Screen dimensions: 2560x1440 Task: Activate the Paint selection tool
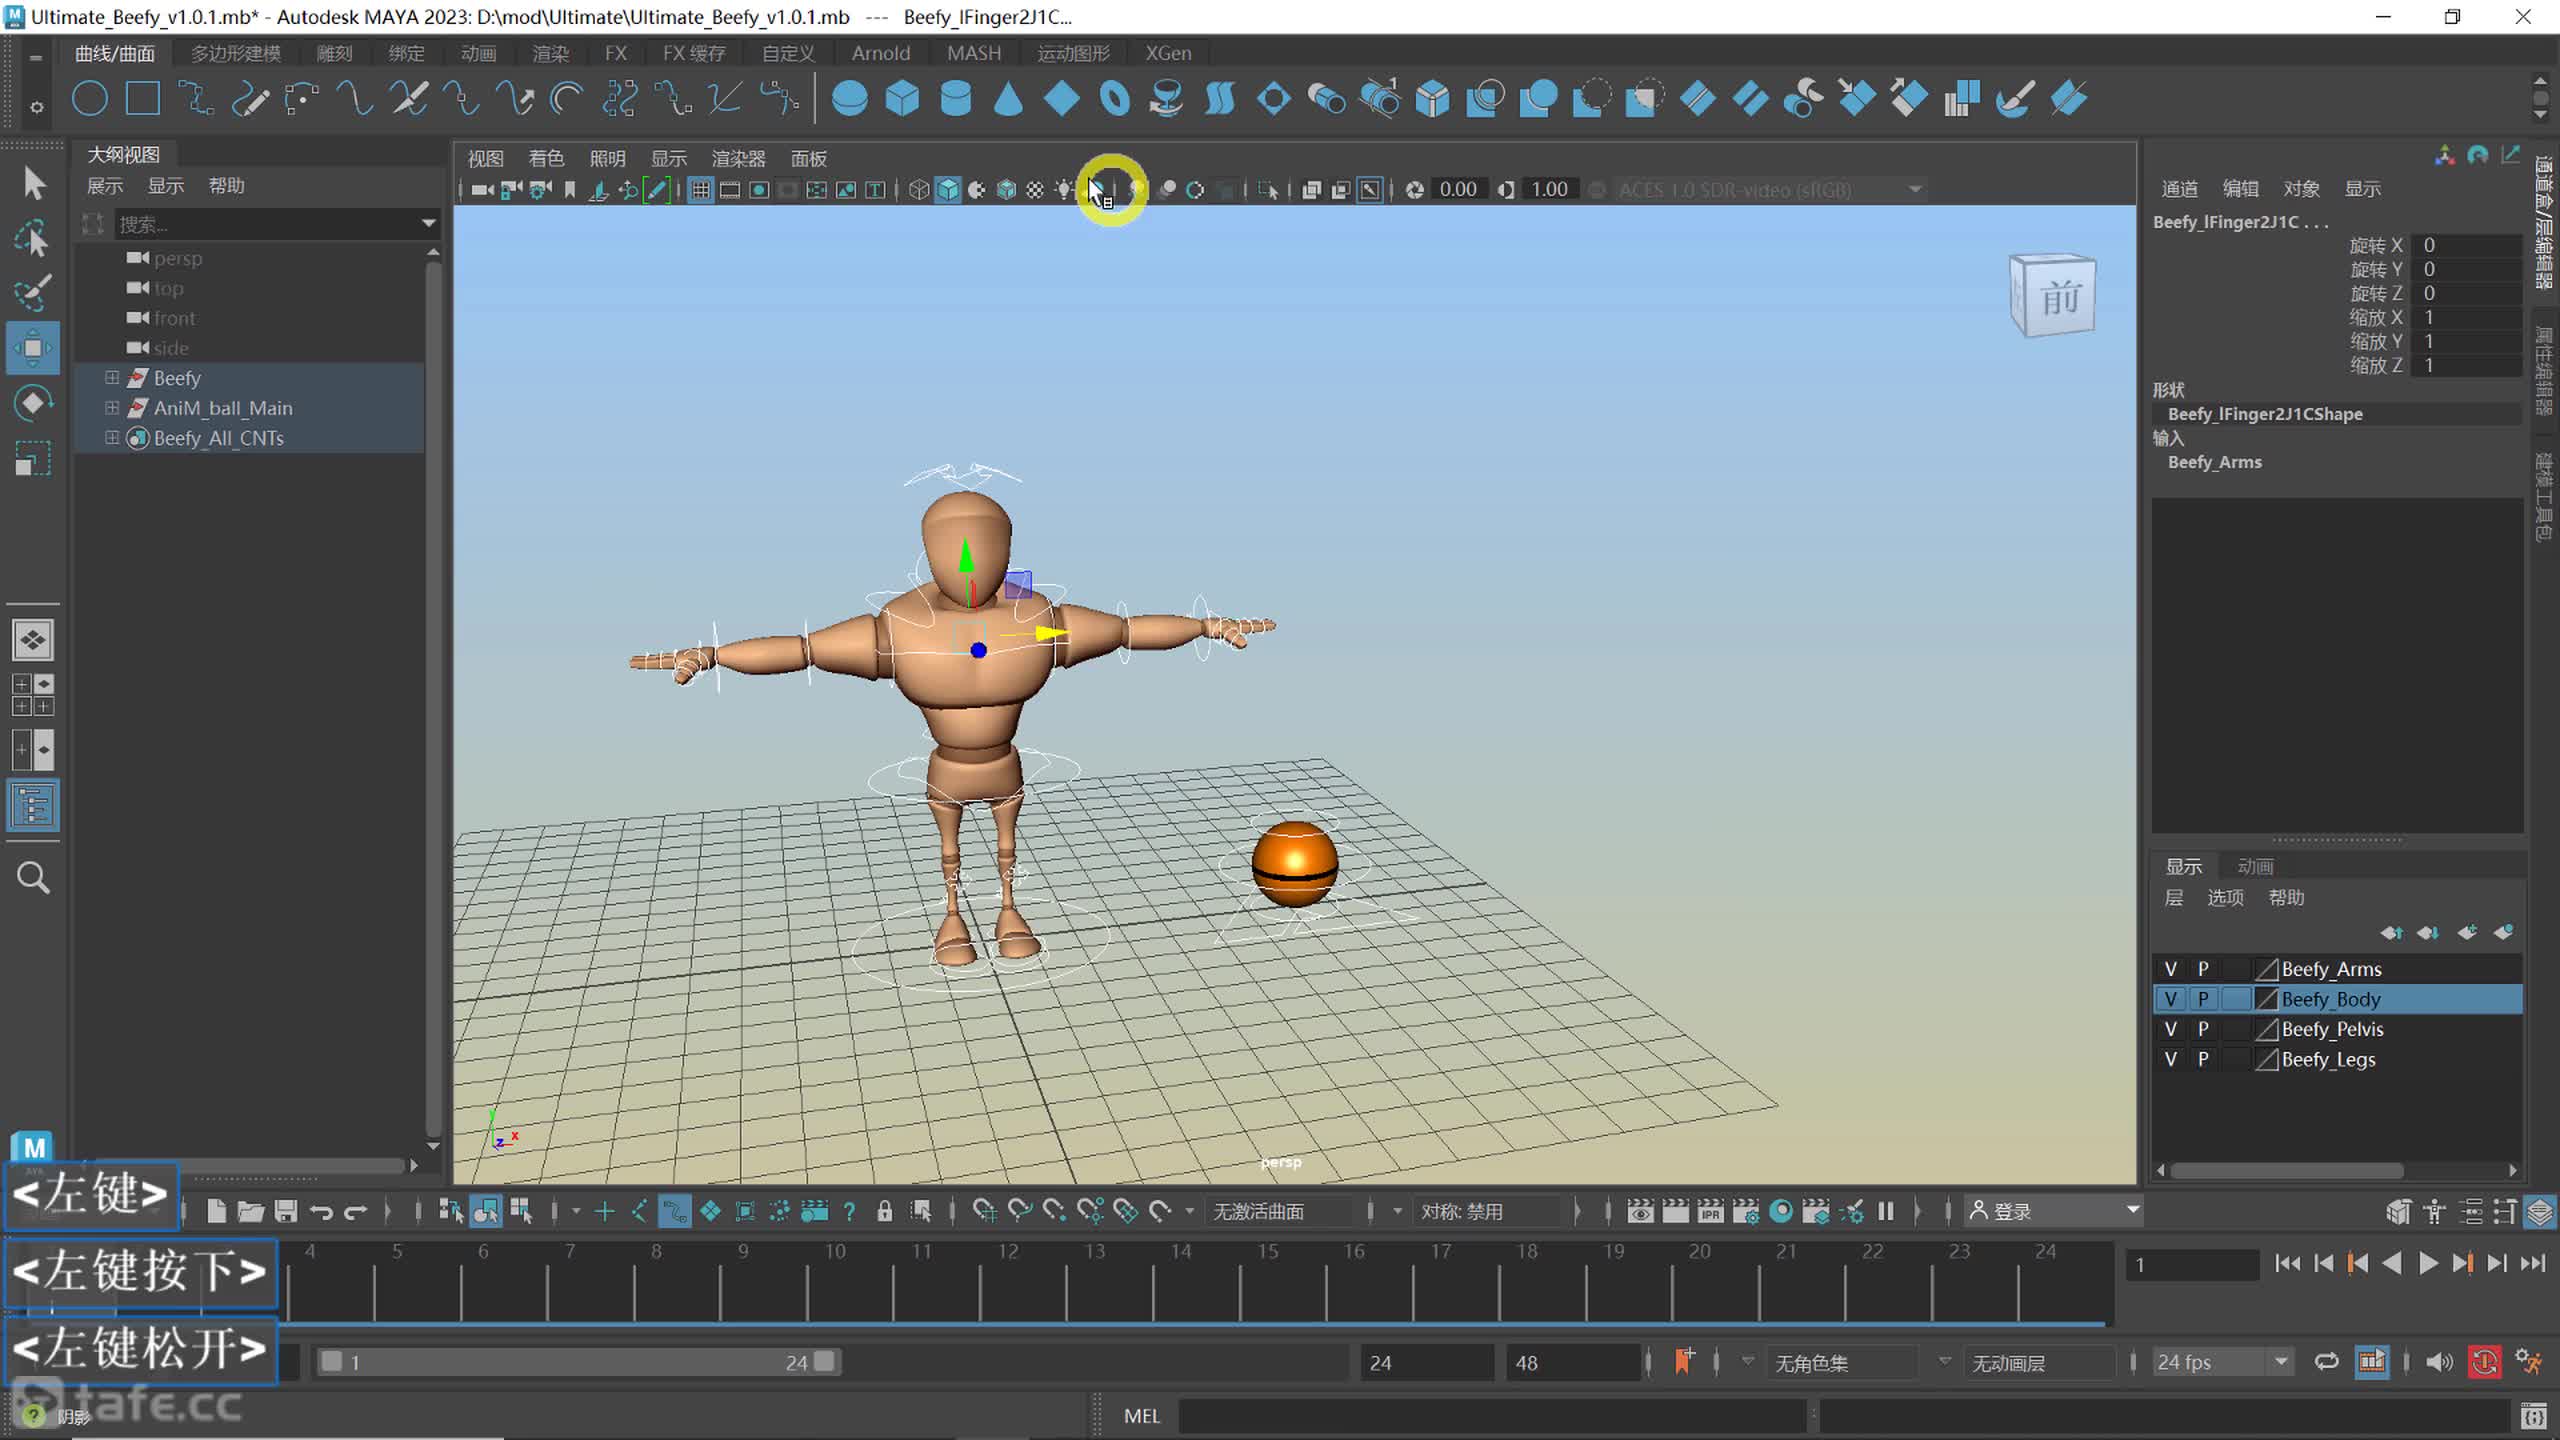click(33, 293)
